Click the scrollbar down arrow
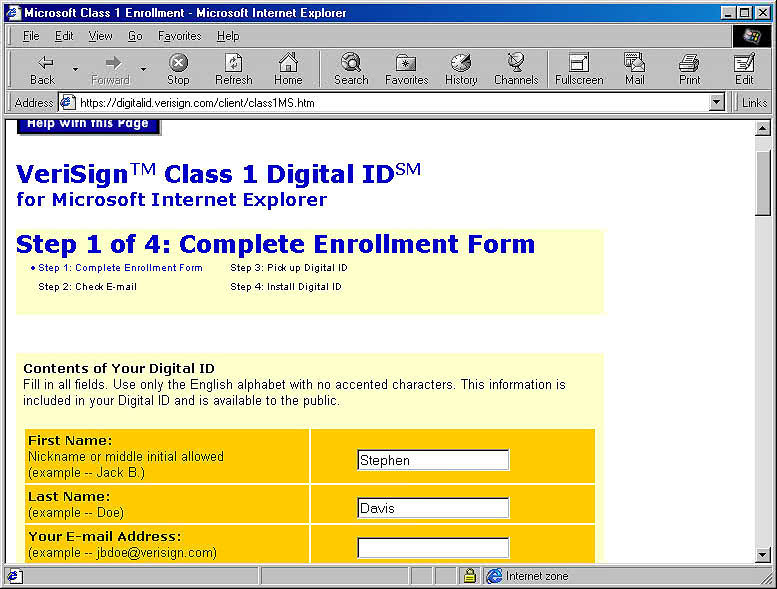This screenshot has width=777, height=589. 763,554
